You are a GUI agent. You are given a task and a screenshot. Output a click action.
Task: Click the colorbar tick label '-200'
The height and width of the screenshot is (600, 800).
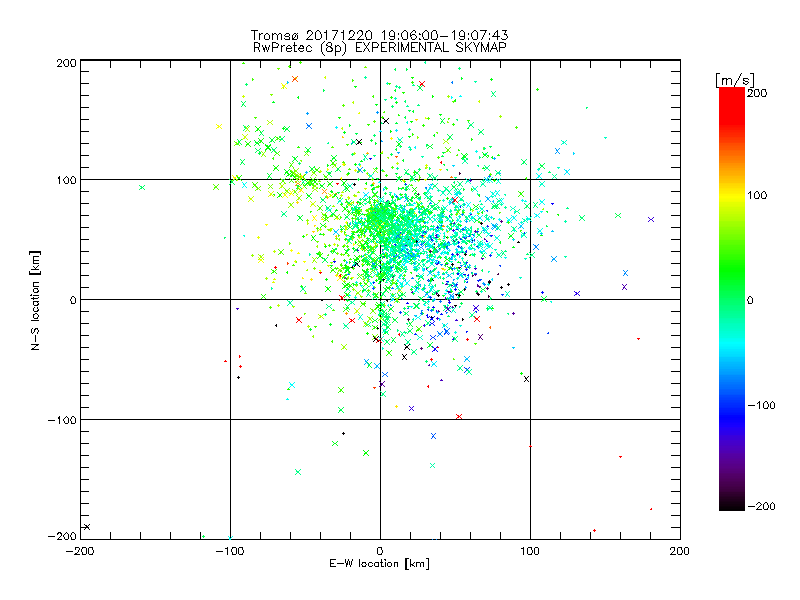[761, 506]
